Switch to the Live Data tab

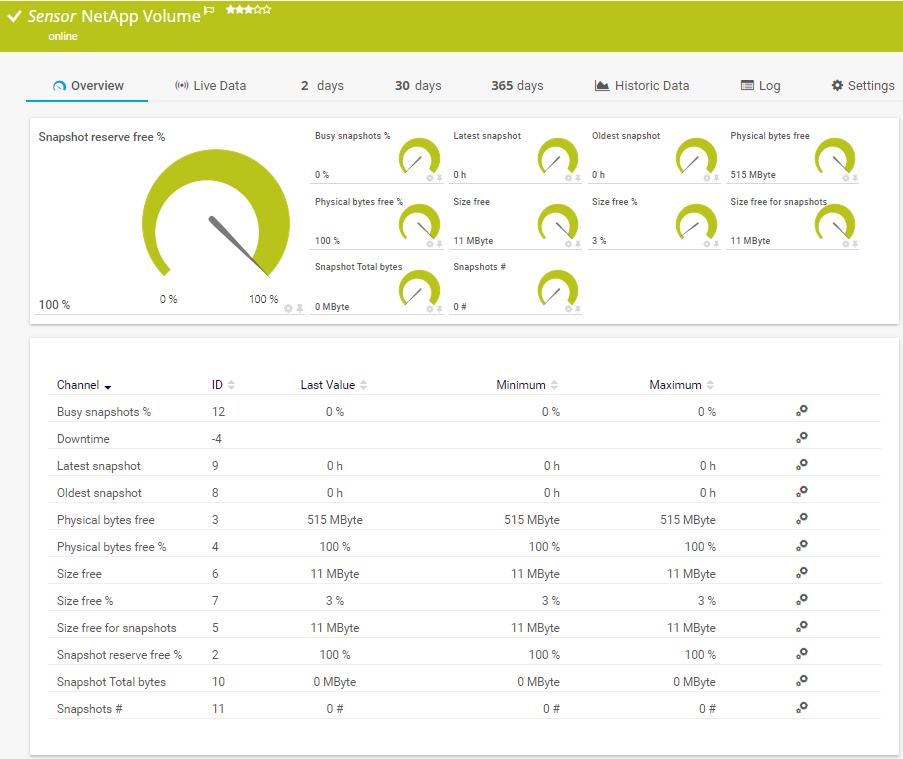click(x=210, y=86)
